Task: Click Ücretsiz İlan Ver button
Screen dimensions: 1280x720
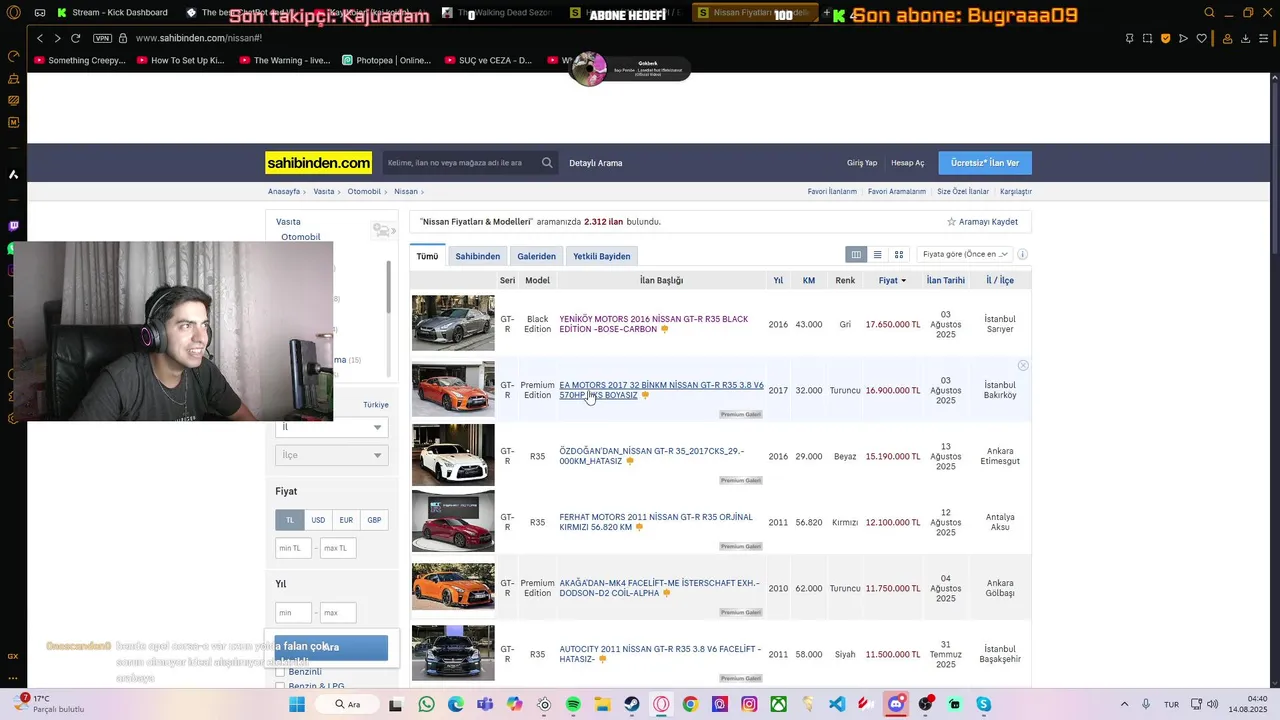Action: 985,163
